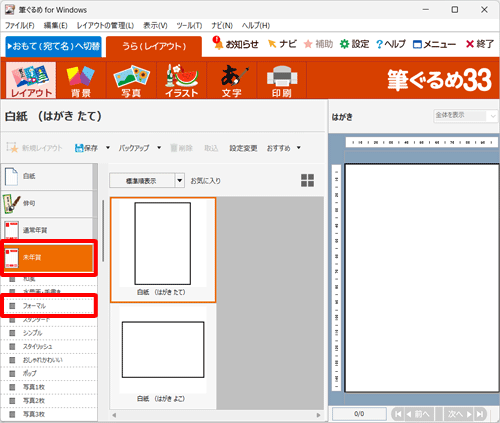
Task: Select the ポップ subcategory
Action: click(49, 373)
